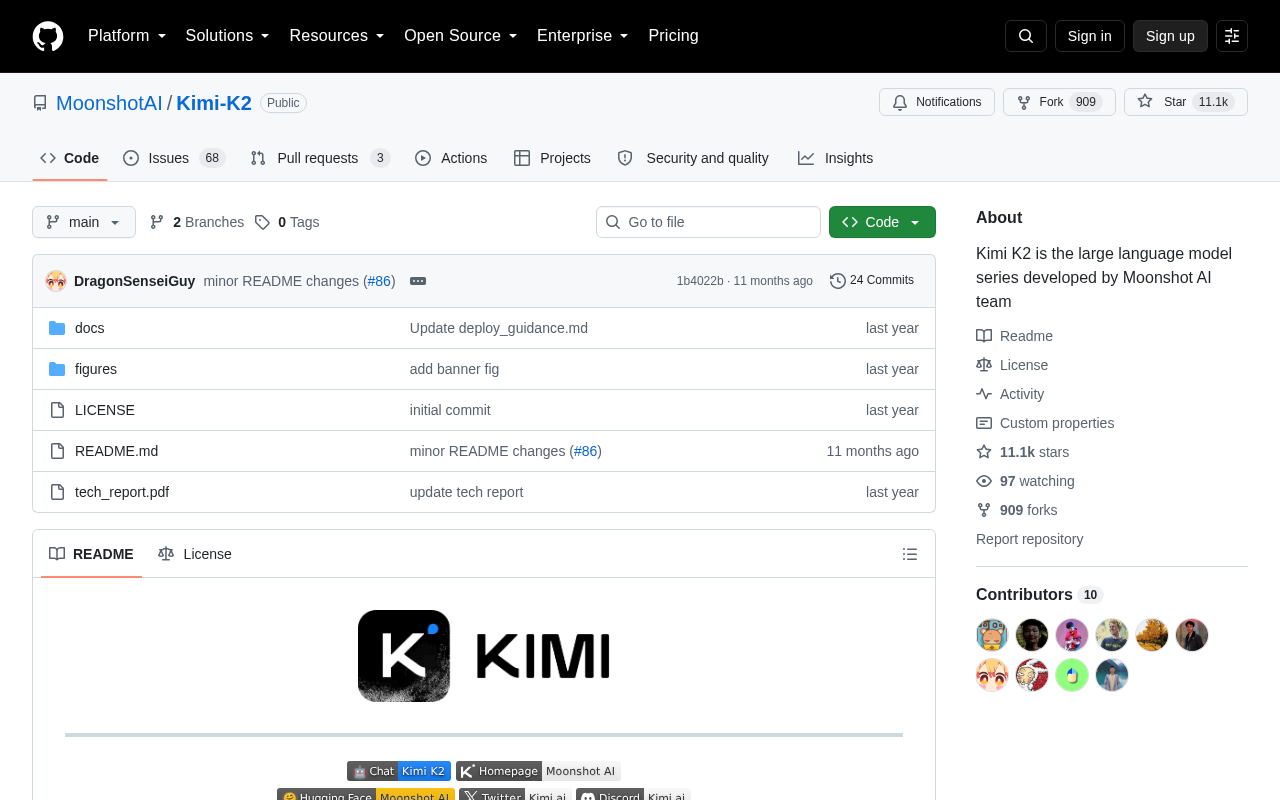The width and height of the screenshot is (1280, 800).
Task: Click the green contributor avatar
Action: (1072, 675)
